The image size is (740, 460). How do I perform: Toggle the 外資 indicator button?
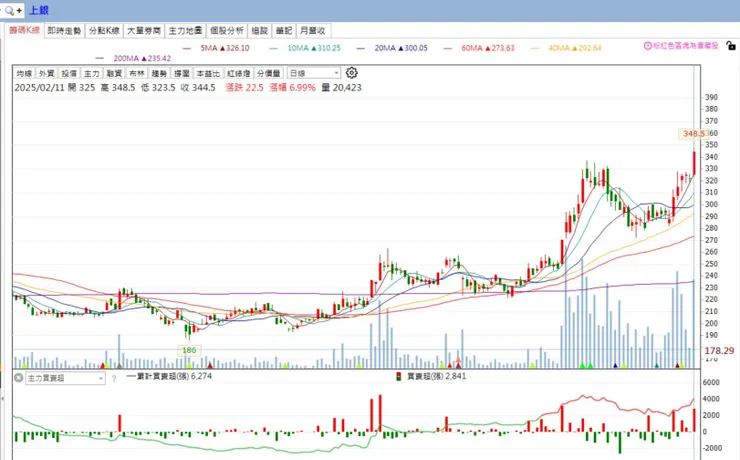point(47,73)
